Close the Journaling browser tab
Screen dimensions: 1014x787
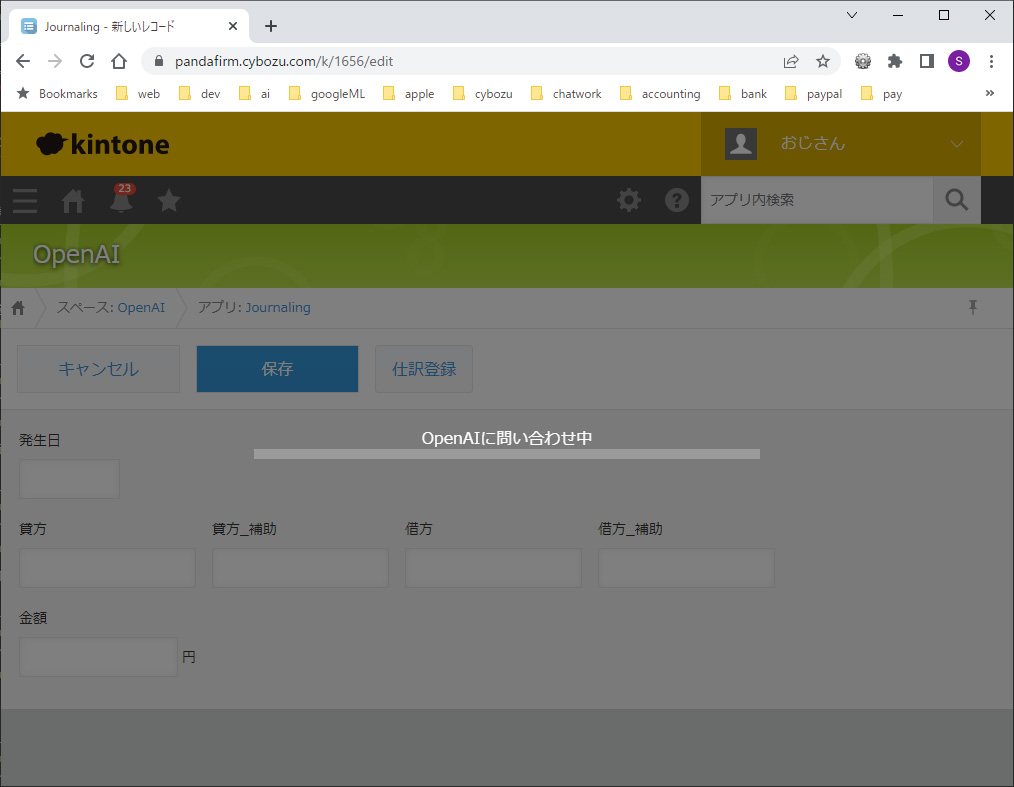233,26
